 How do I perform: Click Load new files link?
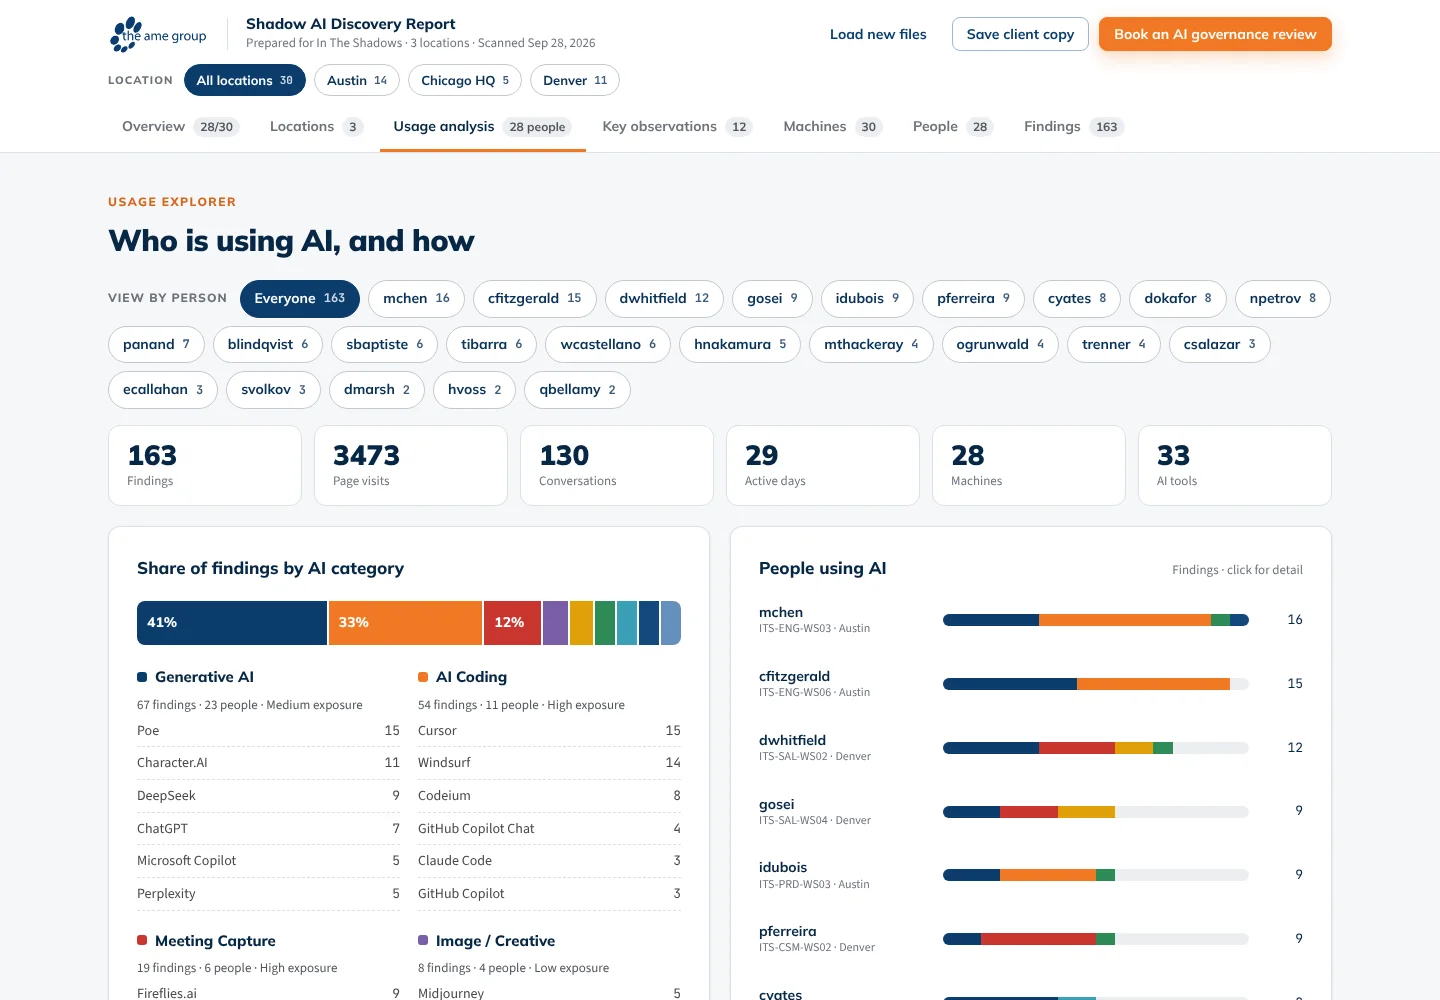pyautogui.click(x=878, y=34)
